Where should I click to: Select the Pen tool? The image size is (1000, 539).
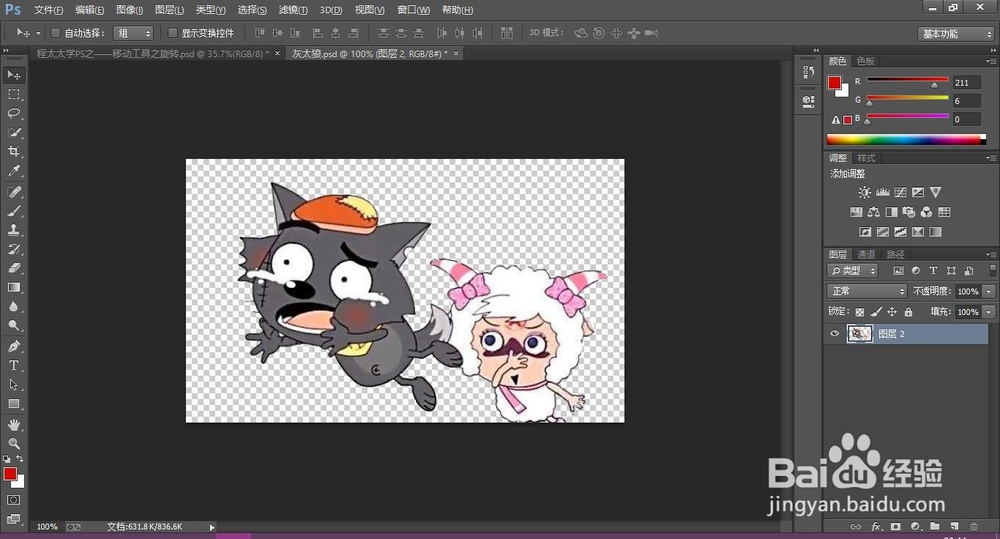[x=13, y=347]
